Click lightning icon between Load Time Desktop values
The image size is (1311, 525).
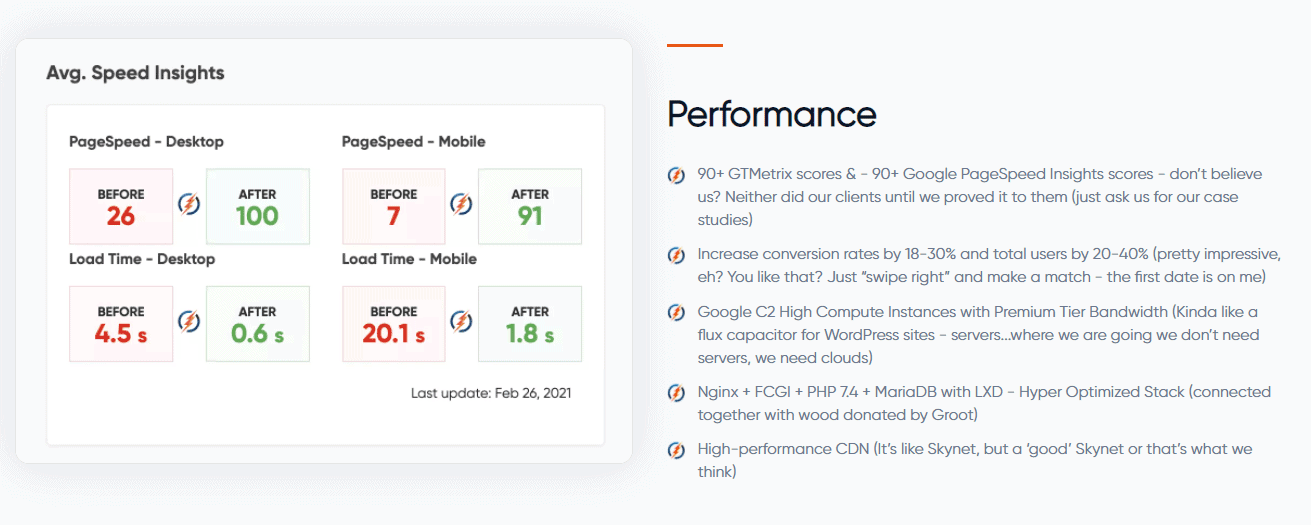[x=189, y=322]
